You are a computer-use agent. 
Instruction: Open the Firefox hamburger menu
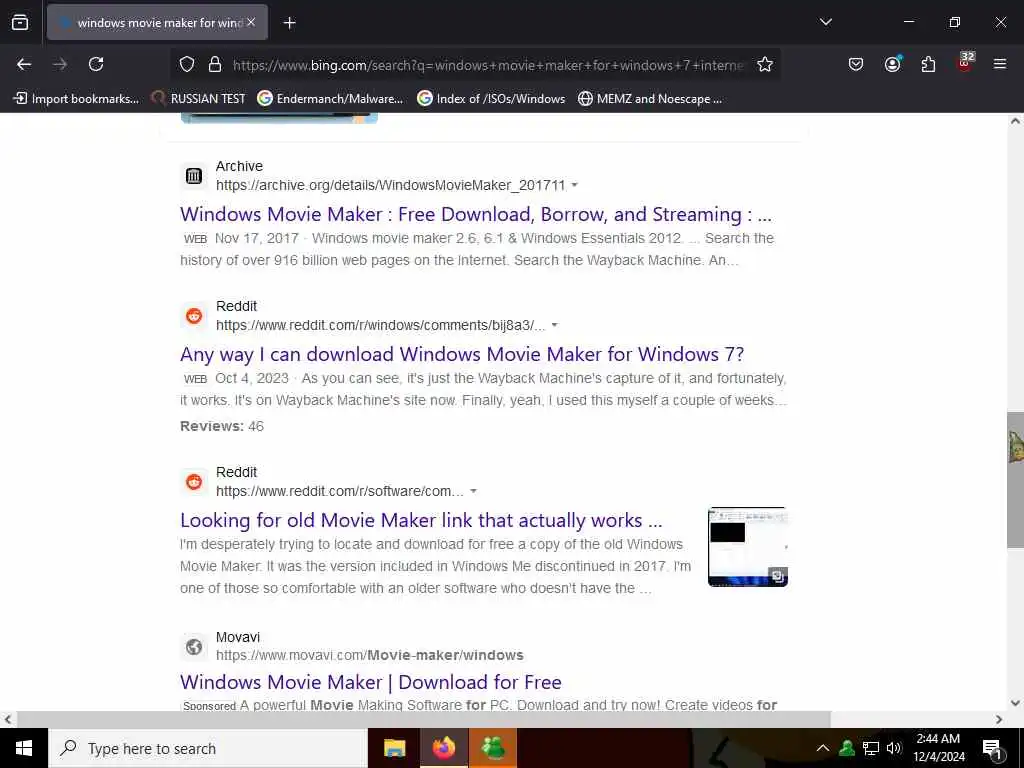(1000, 64)
